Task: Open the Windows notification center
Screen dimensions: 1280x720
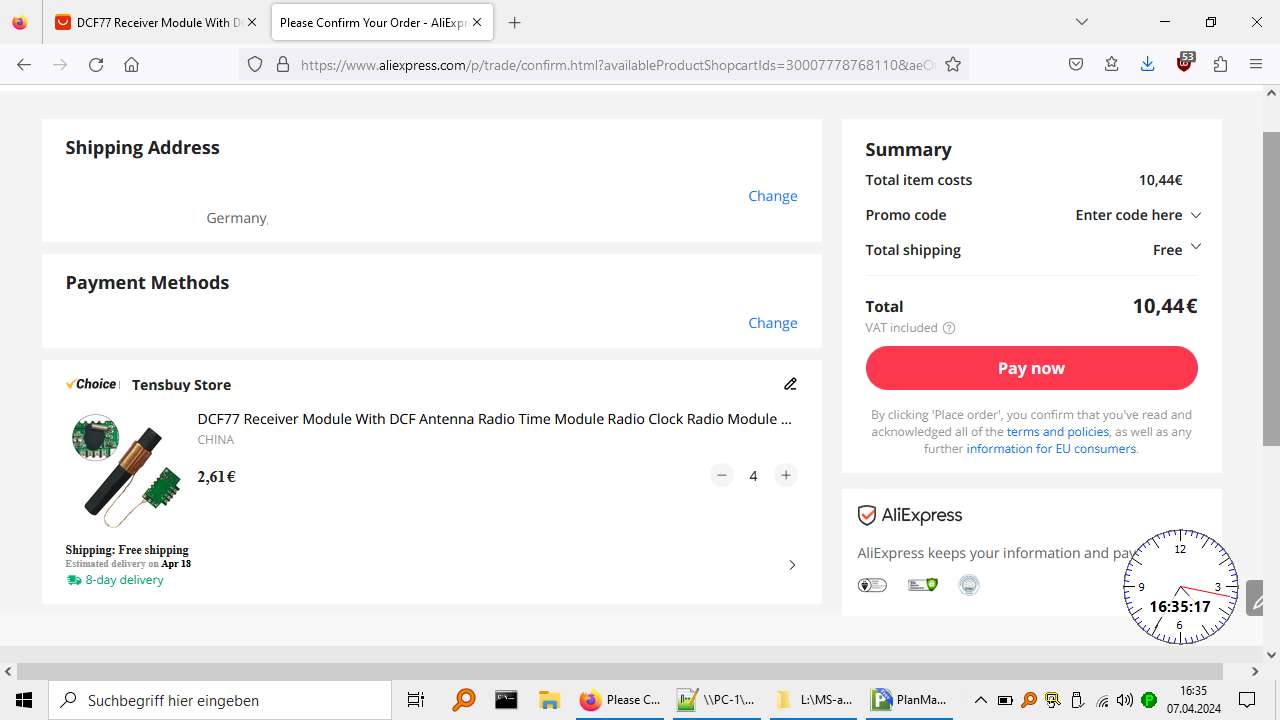Action: [1247, 700]
